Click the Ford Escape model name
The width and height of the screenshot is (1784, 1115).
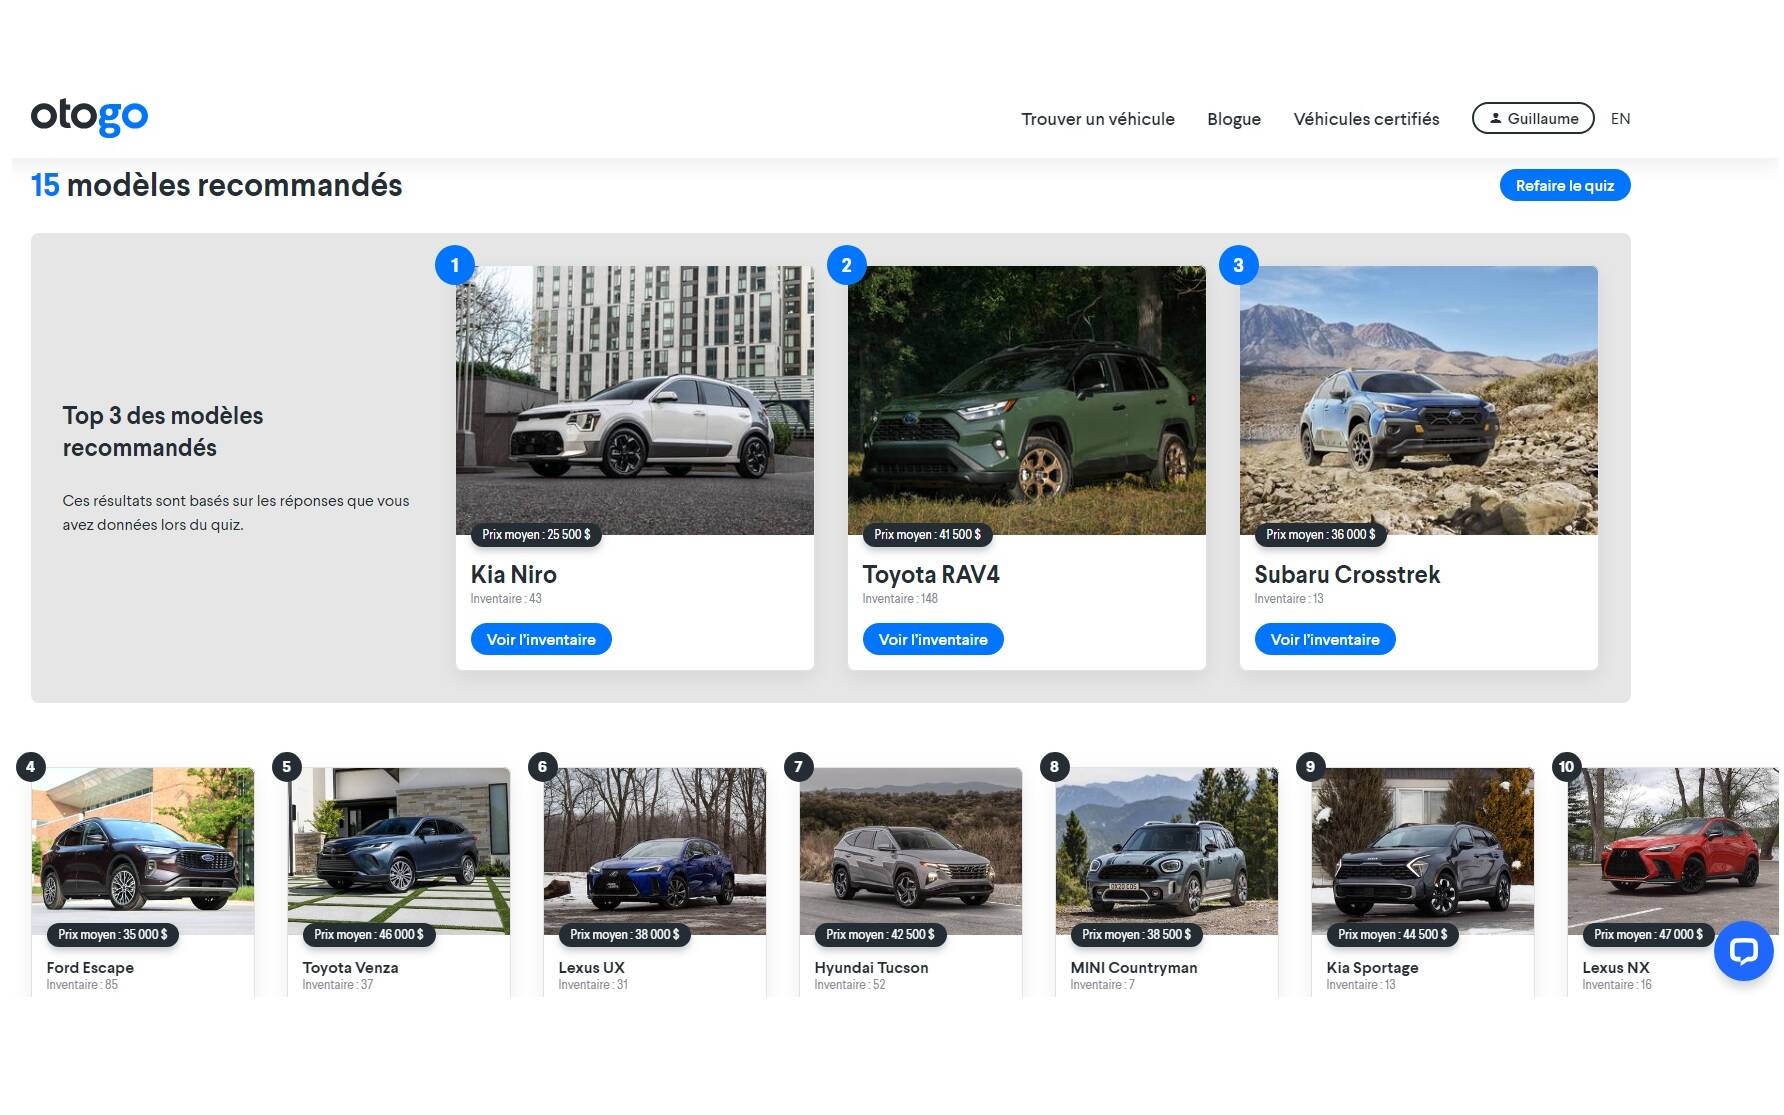click(x=90, y=968)
